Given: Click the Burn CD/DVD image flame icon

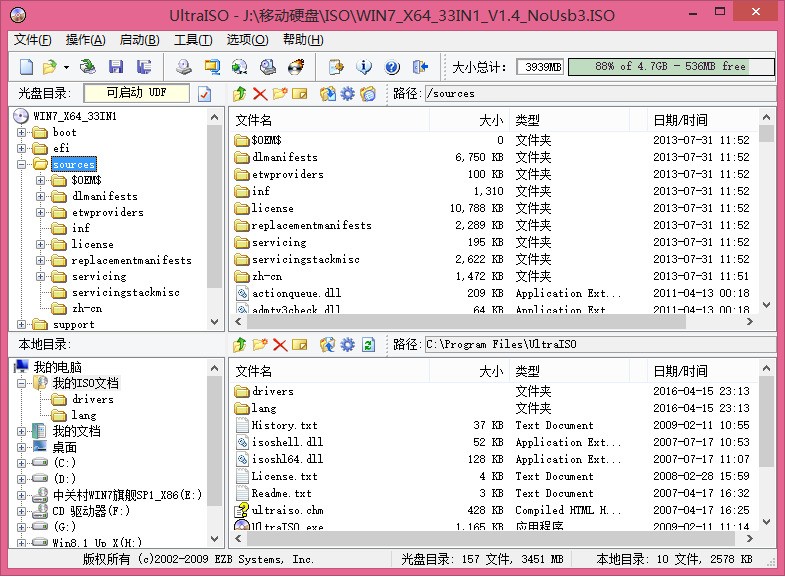Looking at the screenshot, I should (296, 67).
